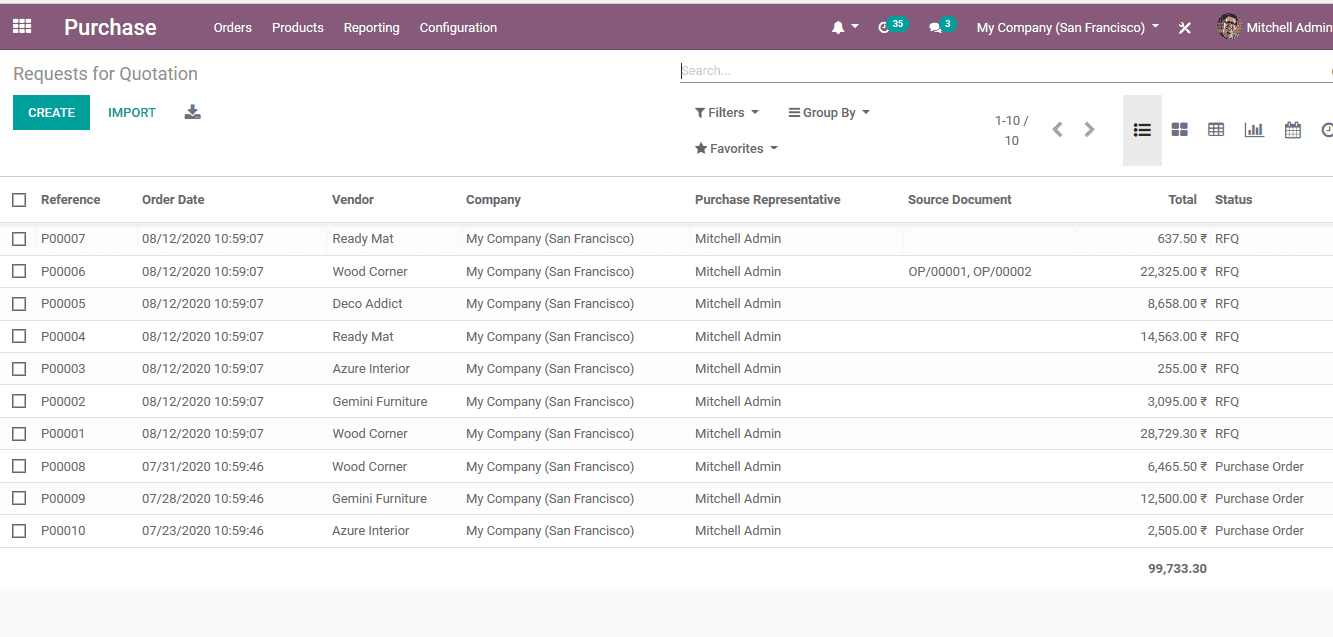Sort by Source Document column

tap(959, 200)
